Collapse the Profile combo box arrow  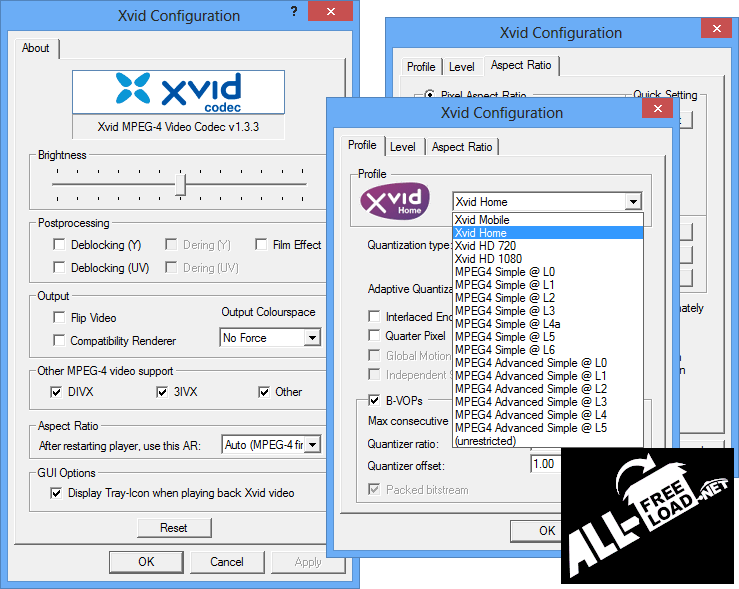[x=632, y=202]
